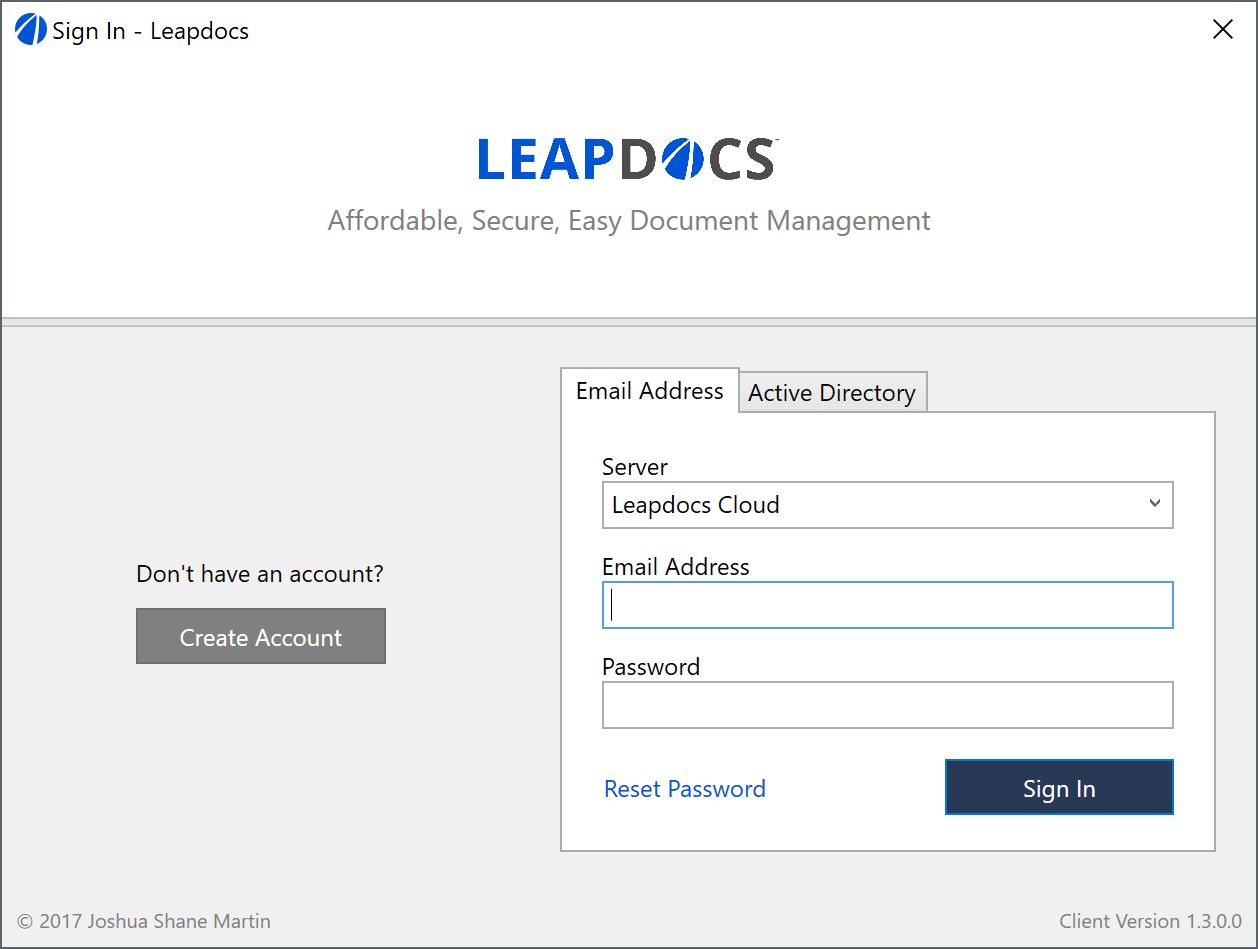The image size is (1258, 949).
Task: Expand the Server combo box chevron arrow
Action: [1155, 504]
